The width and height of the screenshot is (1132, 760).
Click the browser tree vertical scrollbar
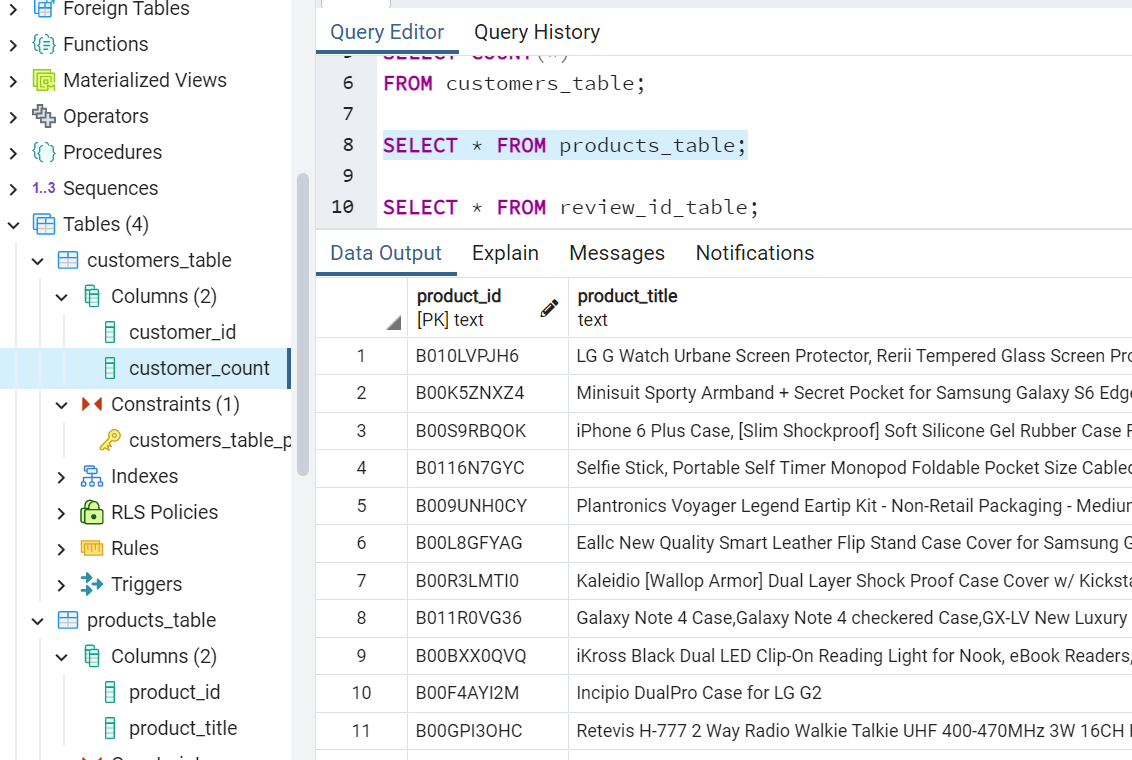(302, 325)
